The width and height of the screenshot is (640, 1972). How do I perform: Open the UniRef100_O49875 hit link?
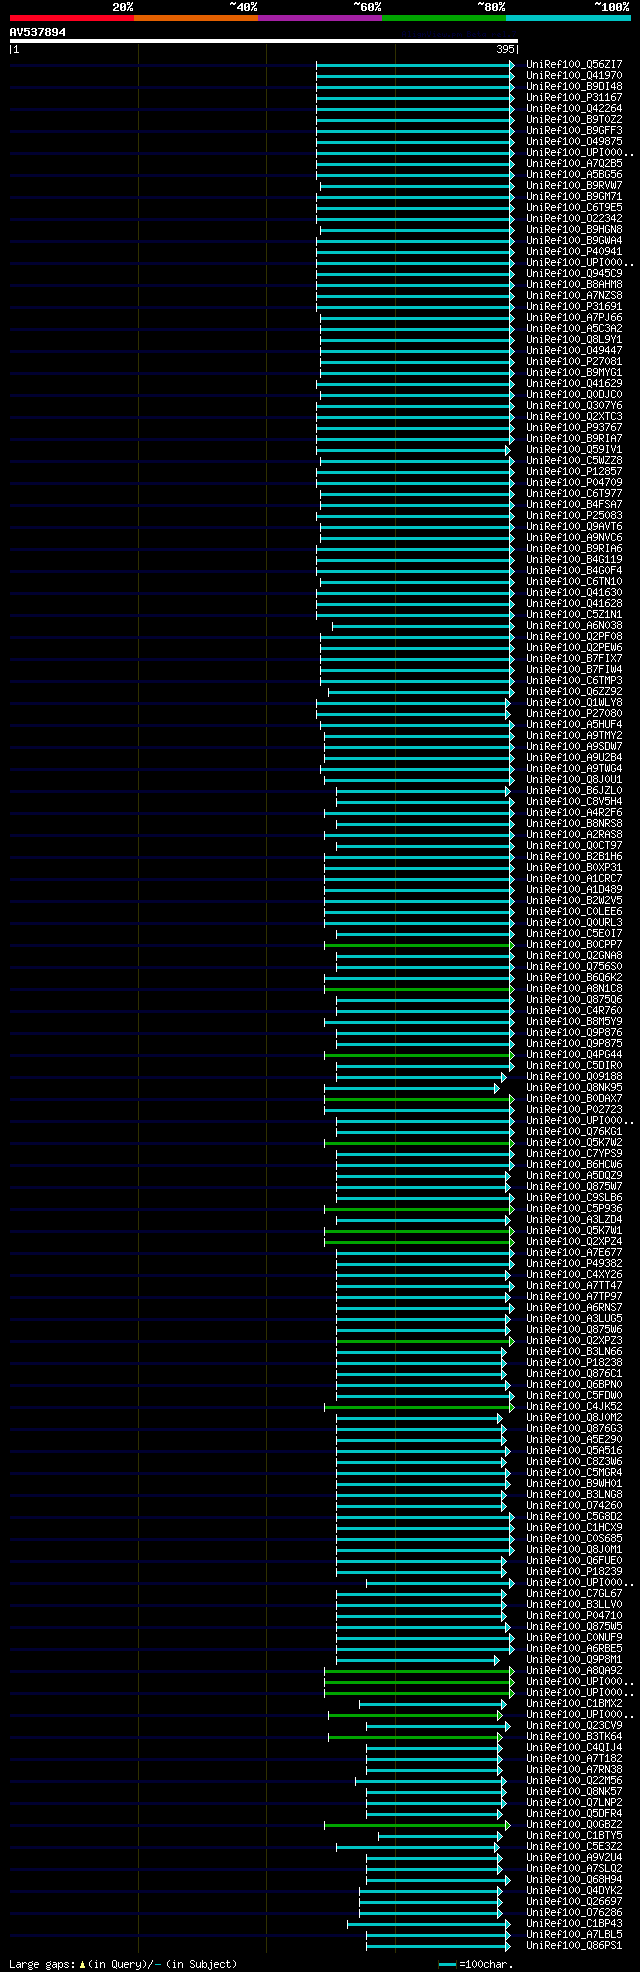(574, 141)
